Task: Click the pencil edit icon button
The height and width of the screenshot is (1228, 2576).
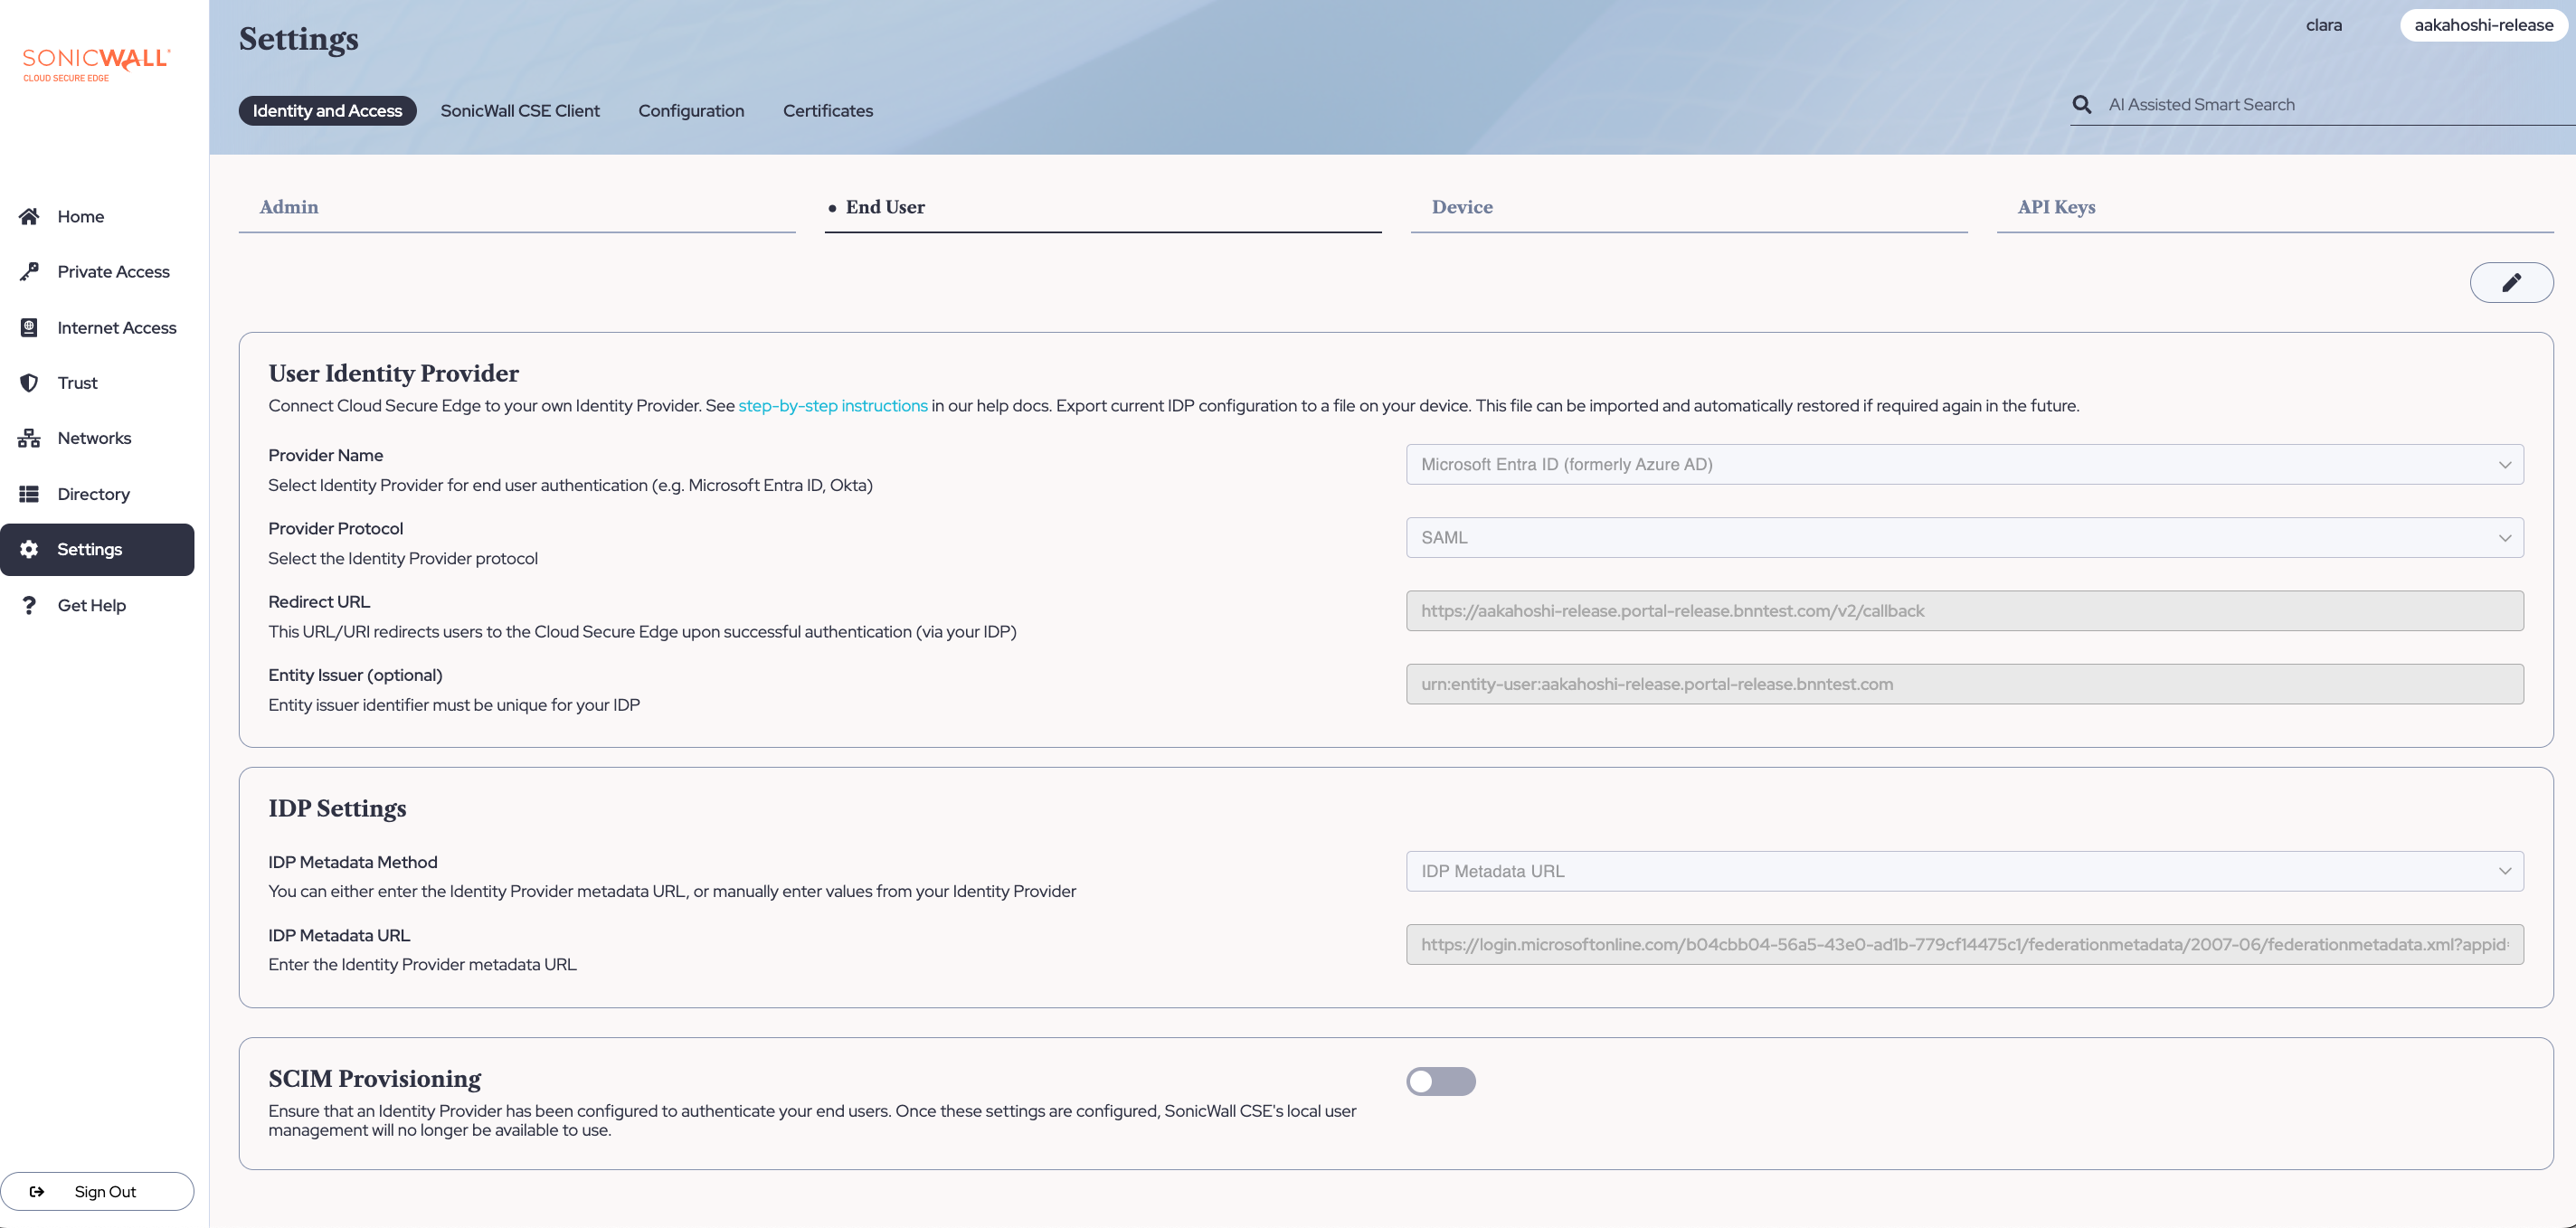Action: click(x=2510, y=283)
